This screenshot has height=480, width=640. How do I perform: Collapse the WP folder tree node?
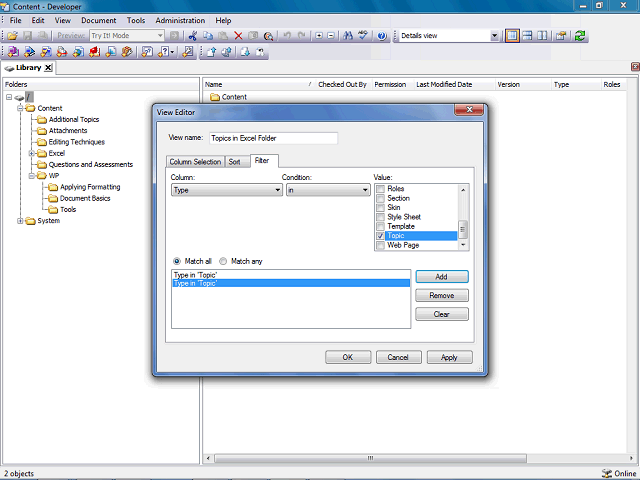click(x=31, y=176)
